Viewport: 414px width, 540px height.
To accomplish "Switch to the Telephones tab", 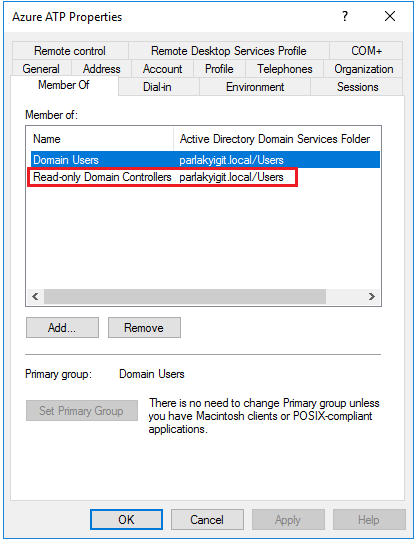I will coord(284,69).
